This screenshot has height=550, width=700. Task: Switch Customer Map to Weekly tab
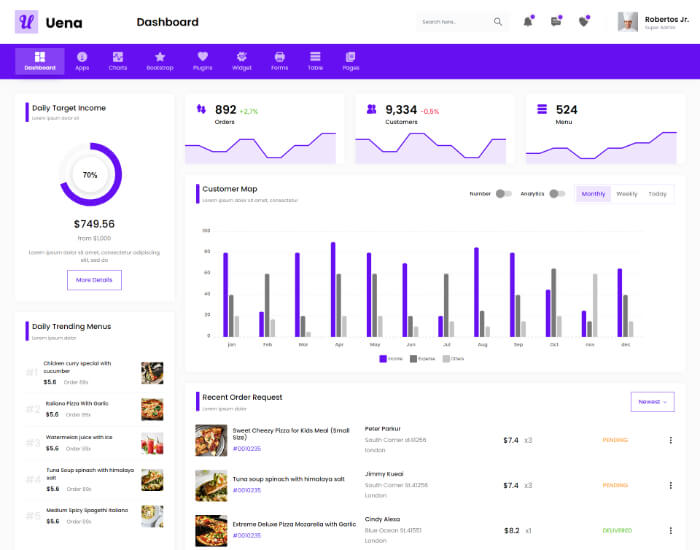(x=627, y=194)
